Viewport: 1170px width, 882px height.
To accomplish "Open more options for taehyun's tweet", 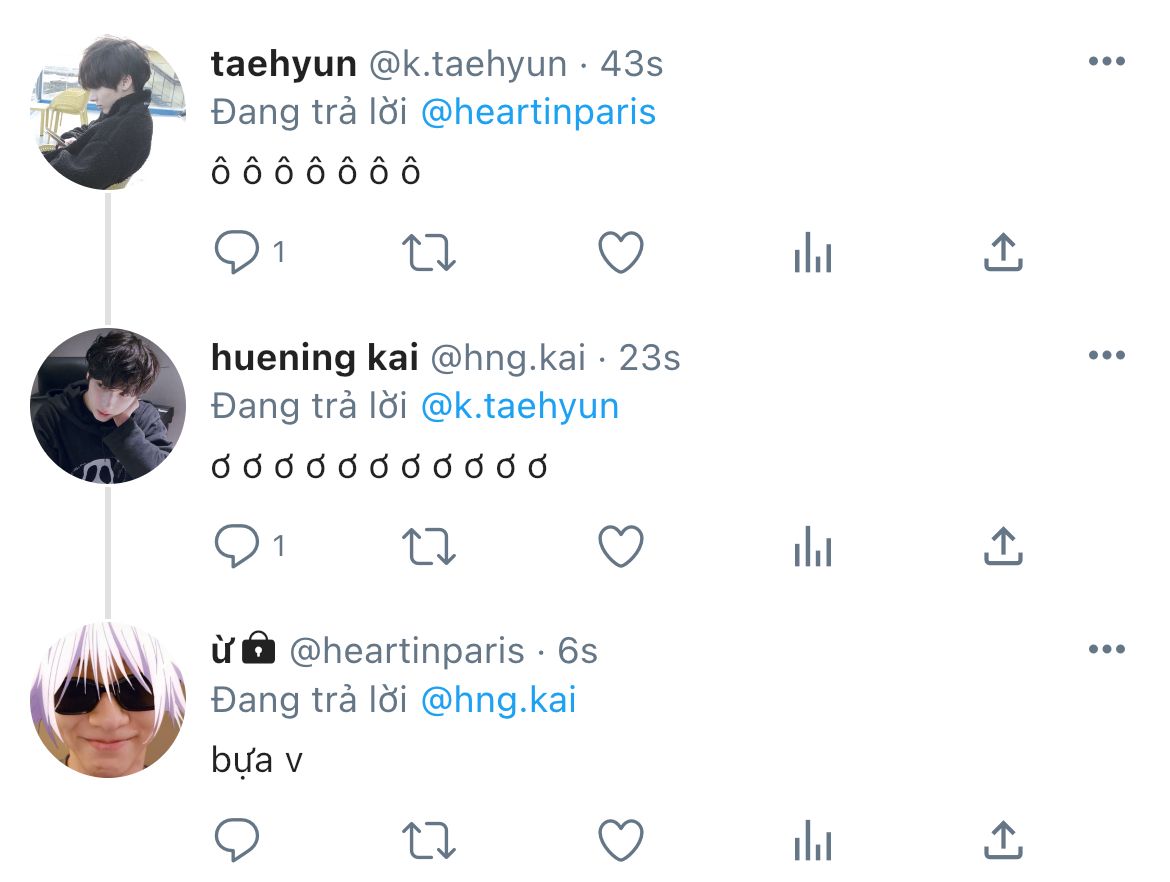I will pos(1106,62).
